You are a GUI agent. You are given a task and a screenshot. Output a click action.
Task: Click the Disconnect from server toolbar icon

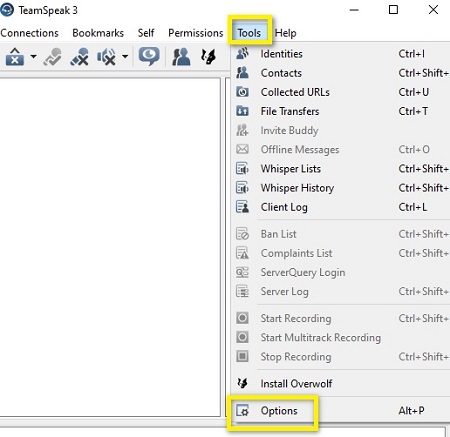click(15, 56)
